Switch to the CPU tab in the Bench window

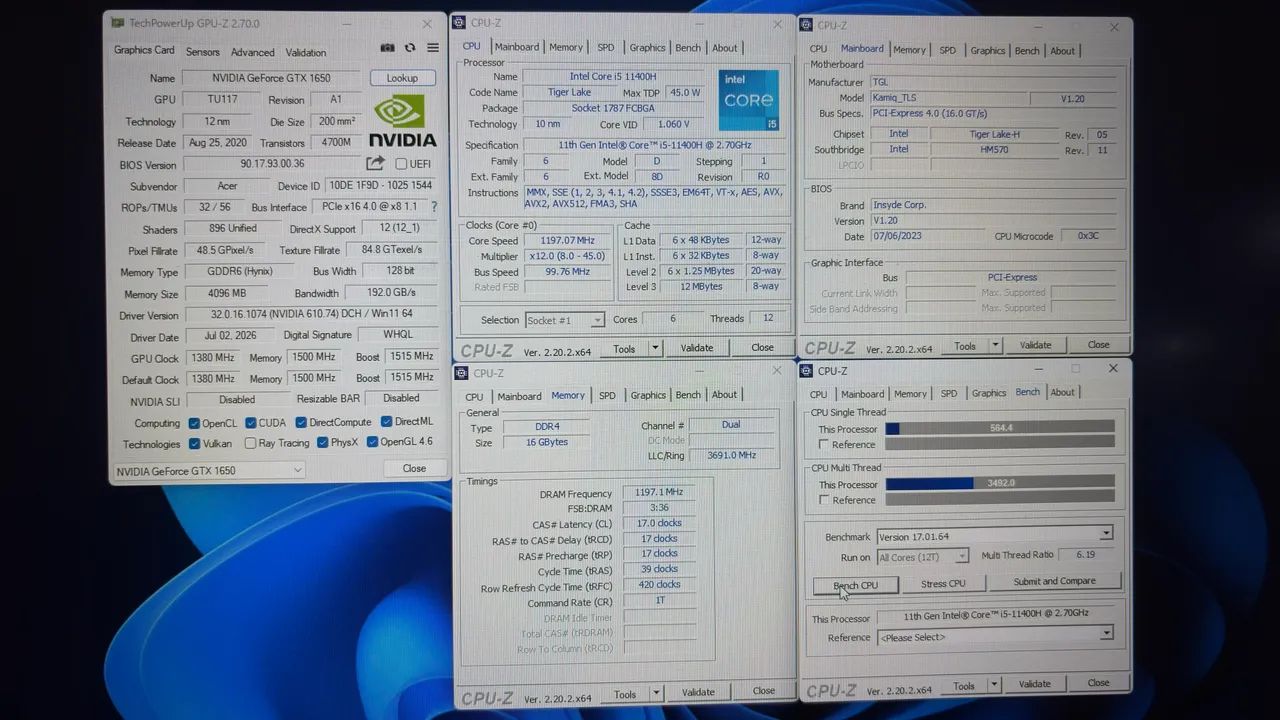[818, 394]
